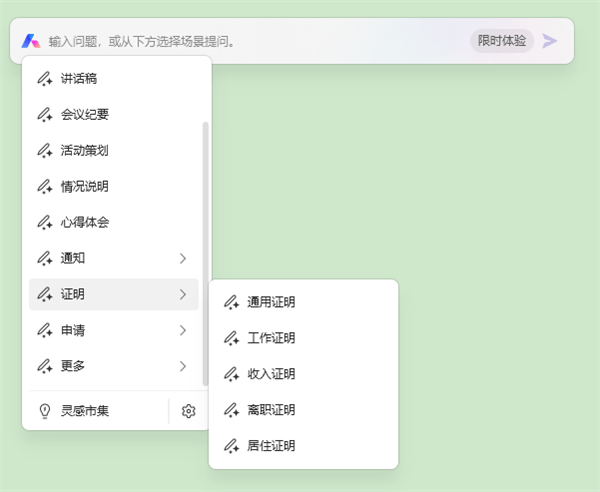Pick 工作证明 from the submenu
Screen dimensions: 600x492
coord(271,338)
